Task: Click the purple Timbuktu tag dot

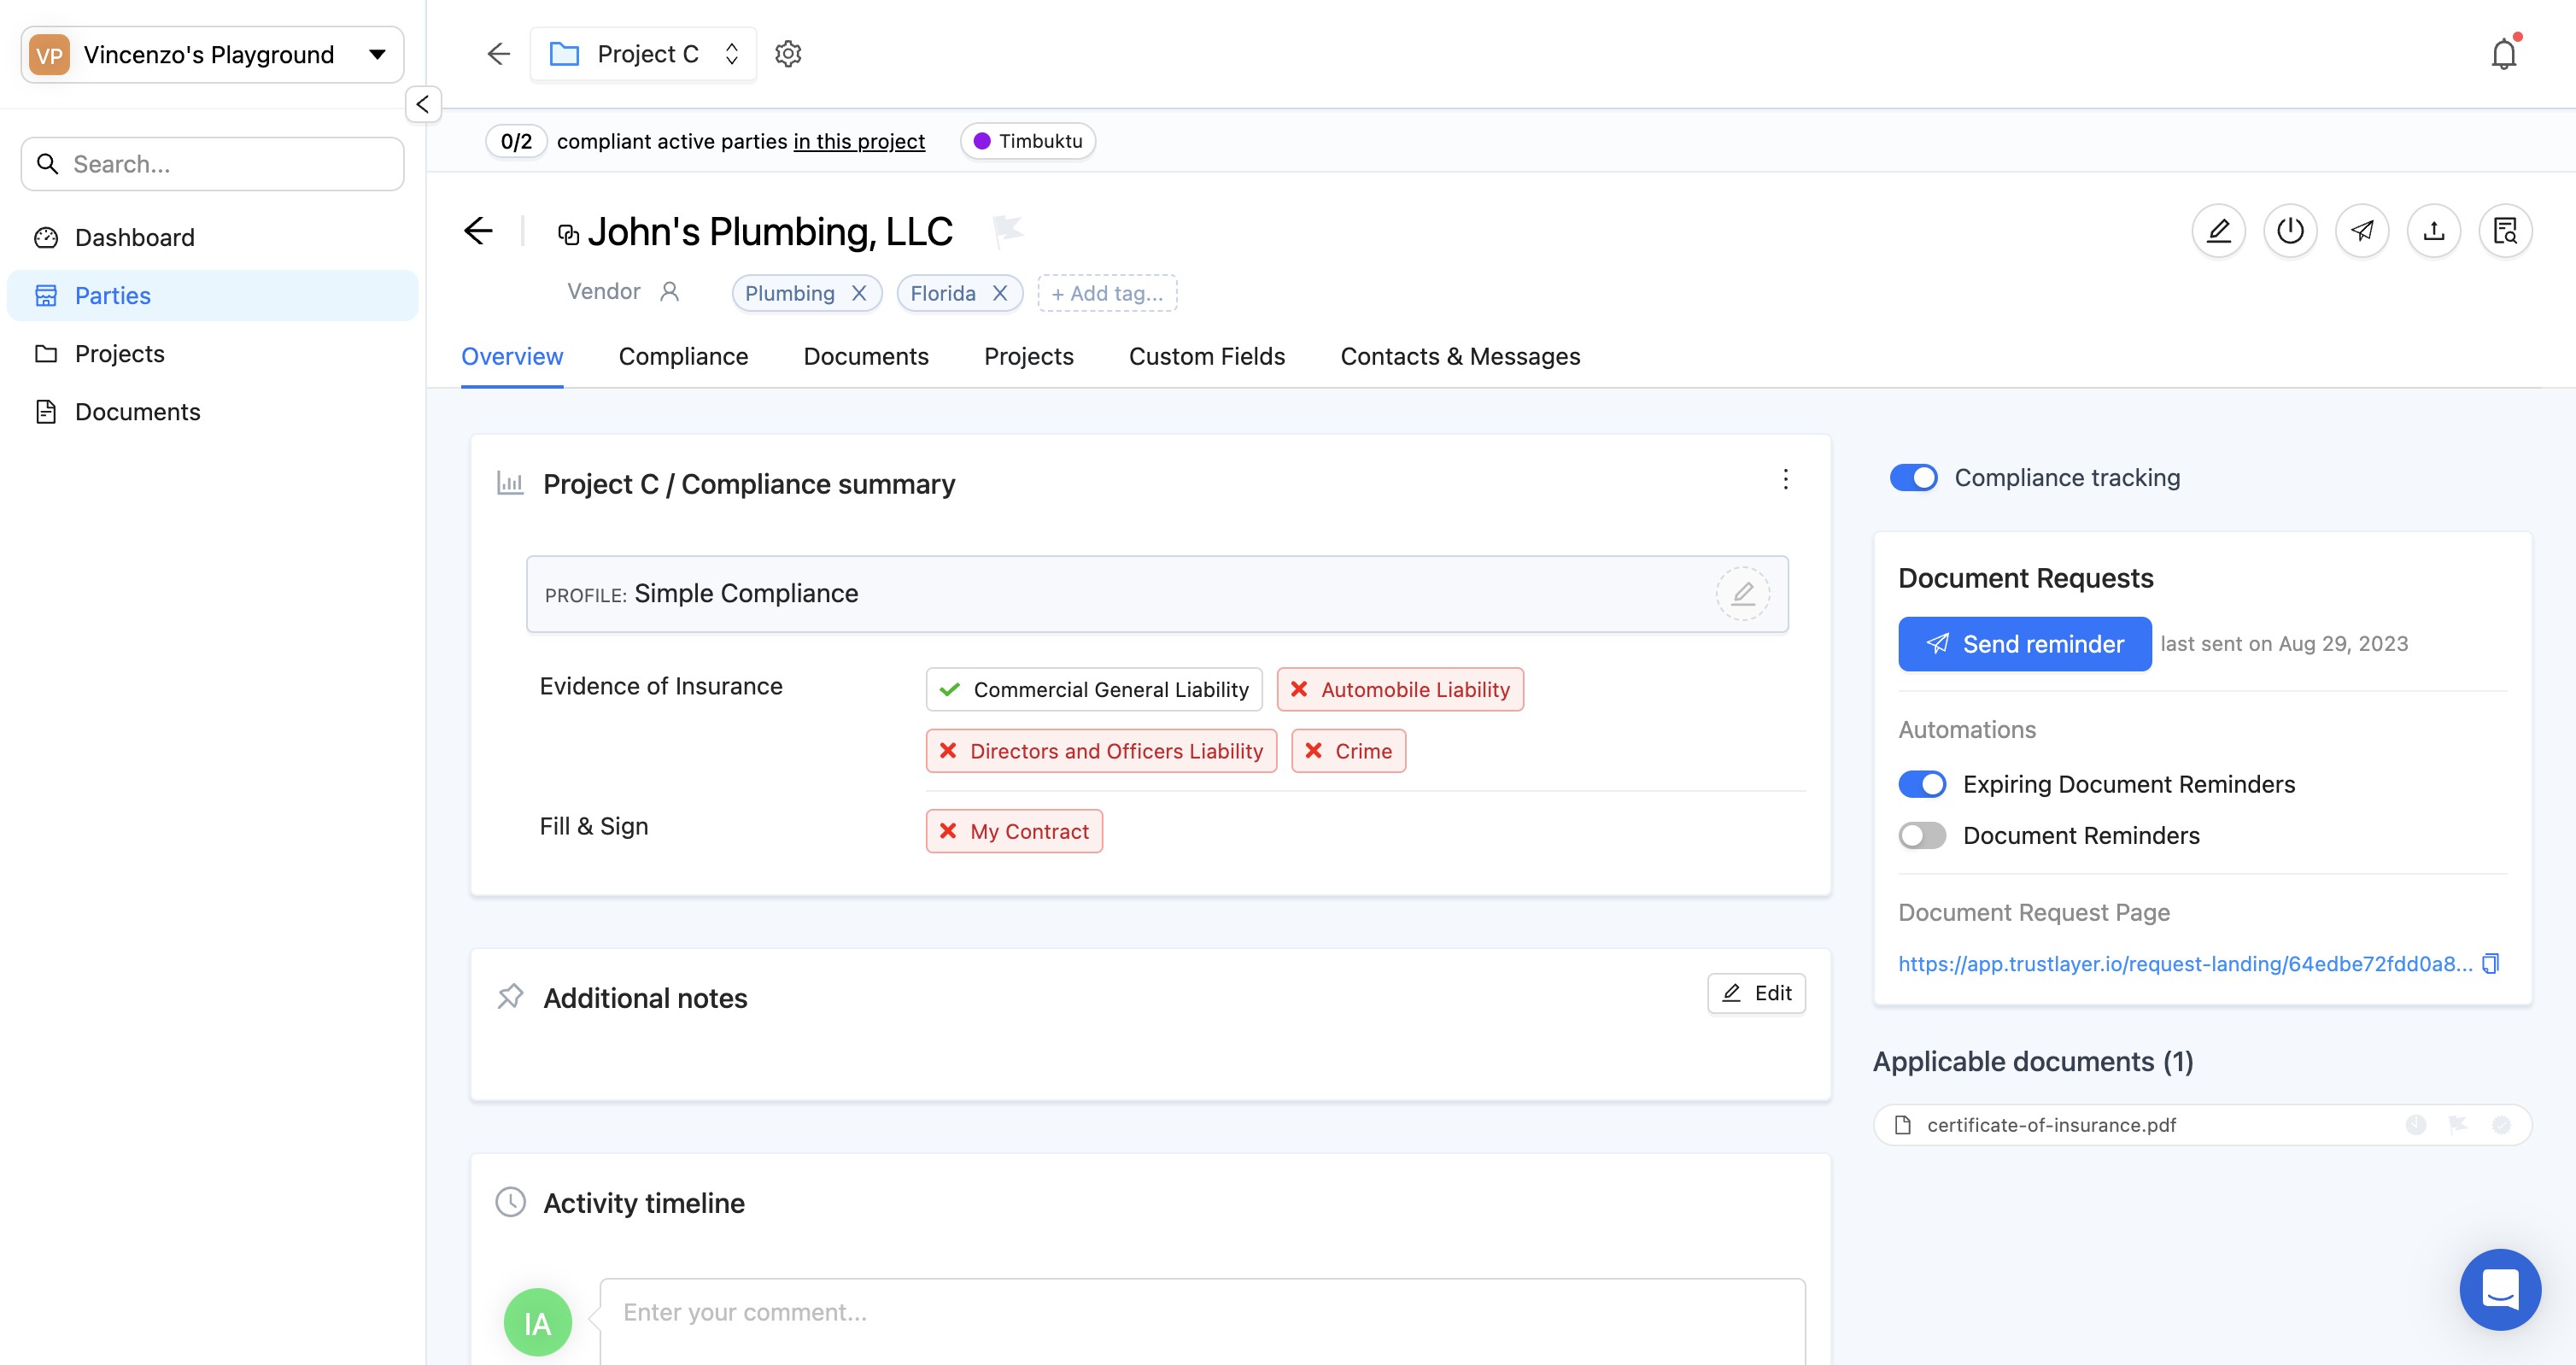Action: click(982, 141)
